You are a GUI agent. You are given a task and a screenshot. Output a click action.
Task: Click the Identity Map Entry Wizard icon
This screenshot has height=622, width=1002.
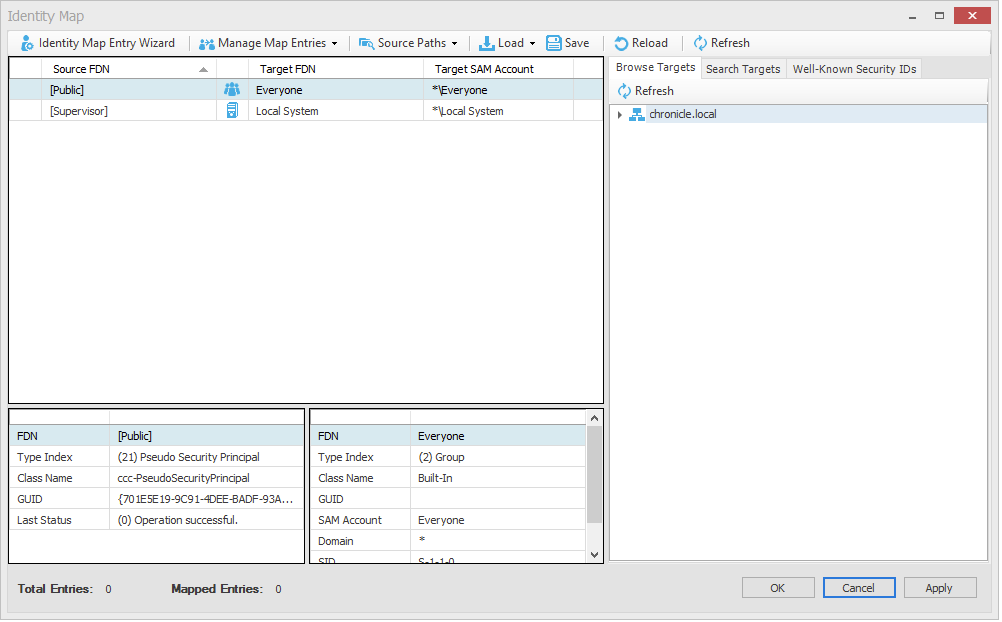(27, 43)
